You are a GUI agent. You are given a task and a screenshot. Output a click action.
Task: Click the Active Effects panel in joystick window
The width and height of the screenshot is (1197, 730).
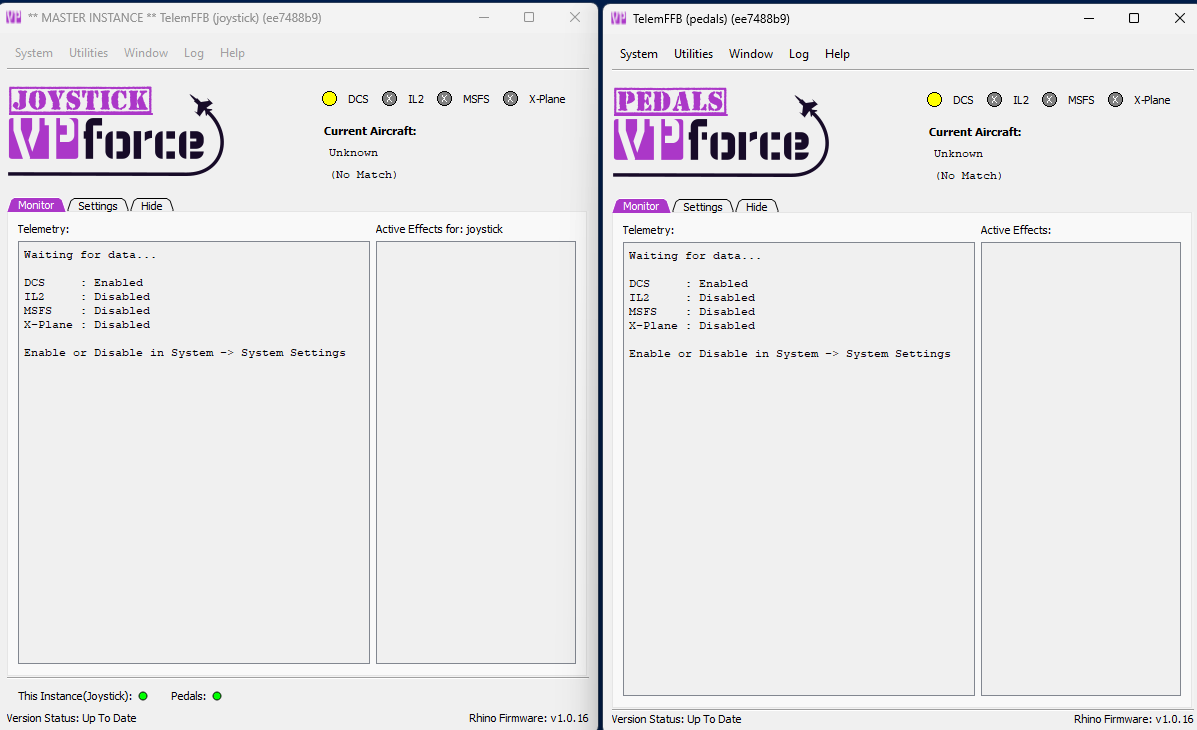pos(476,452)
